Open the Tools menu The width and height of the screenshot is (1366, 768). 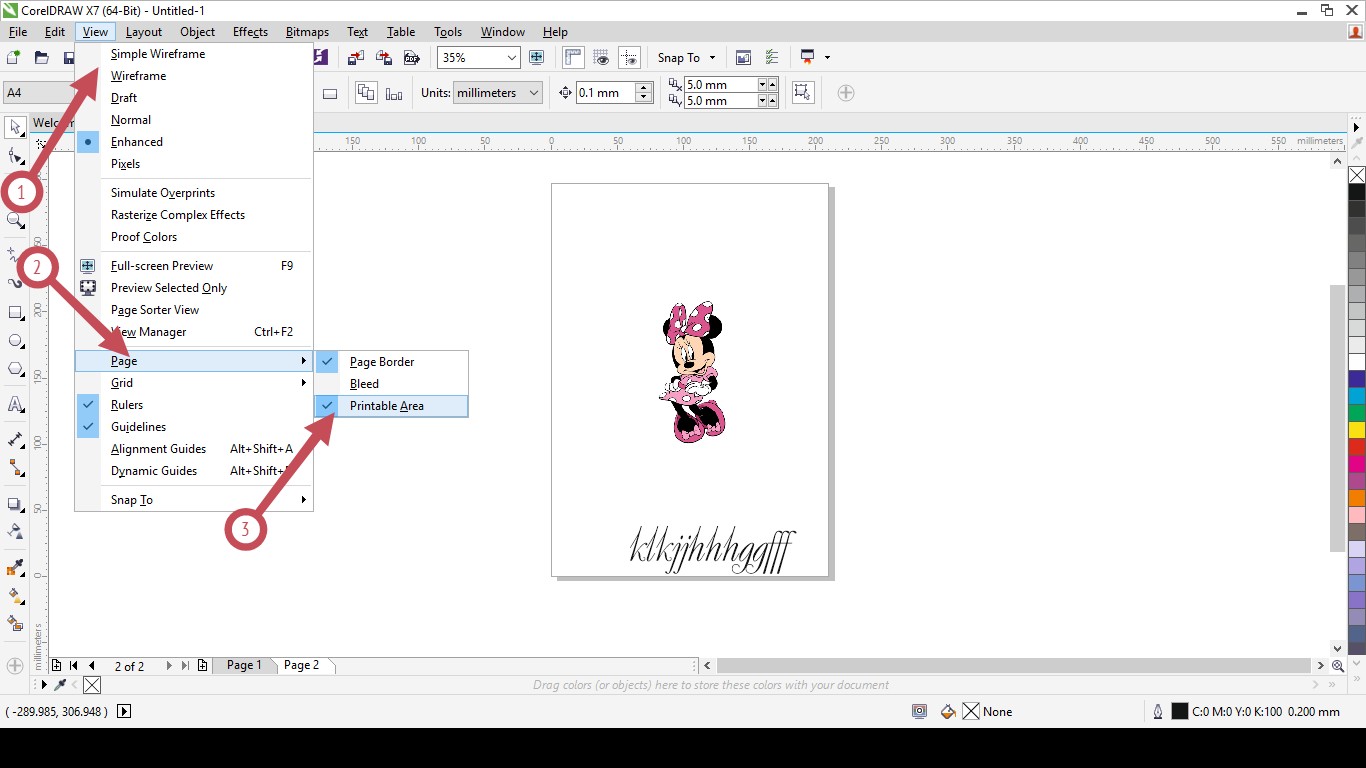(448, 32)
